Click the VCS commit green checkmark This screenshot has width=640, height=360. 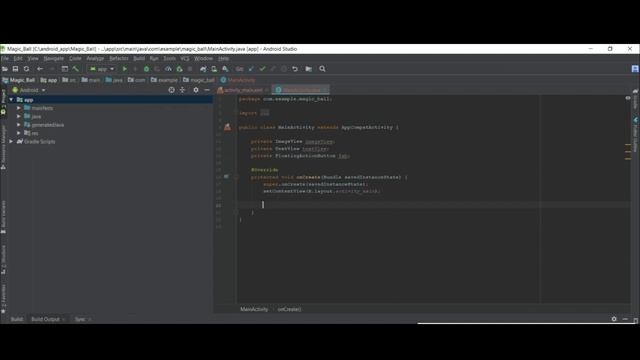pyautogui.click(x=262, y=69)
